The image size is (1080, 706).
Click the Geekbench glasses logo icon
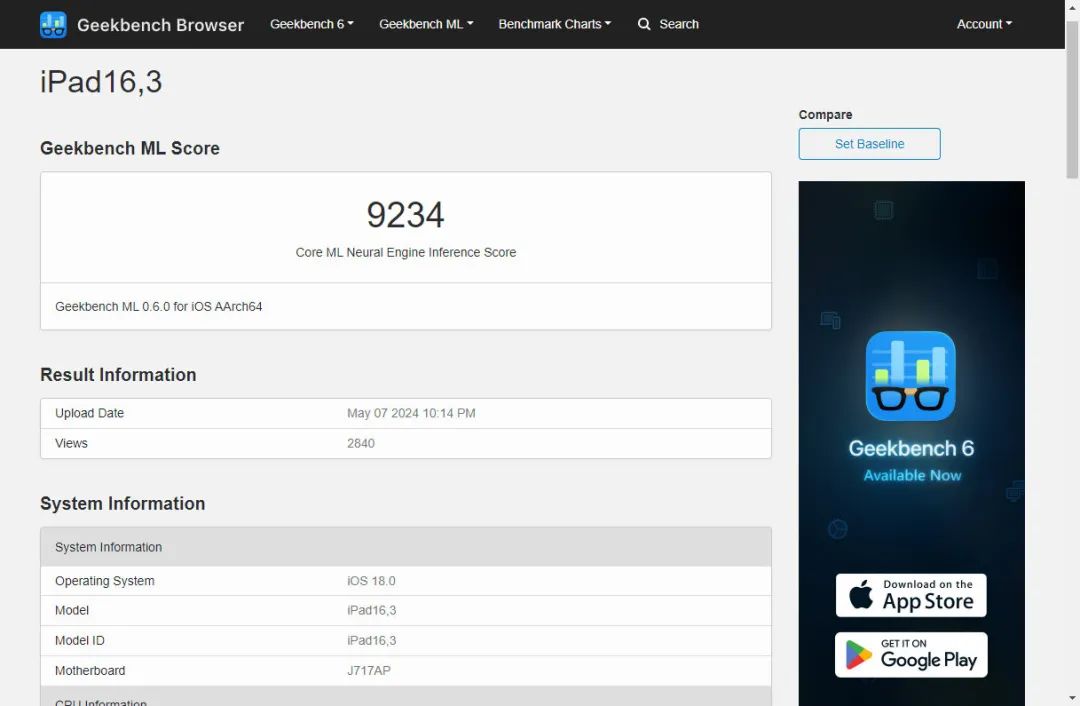click(x=53, y=25)
